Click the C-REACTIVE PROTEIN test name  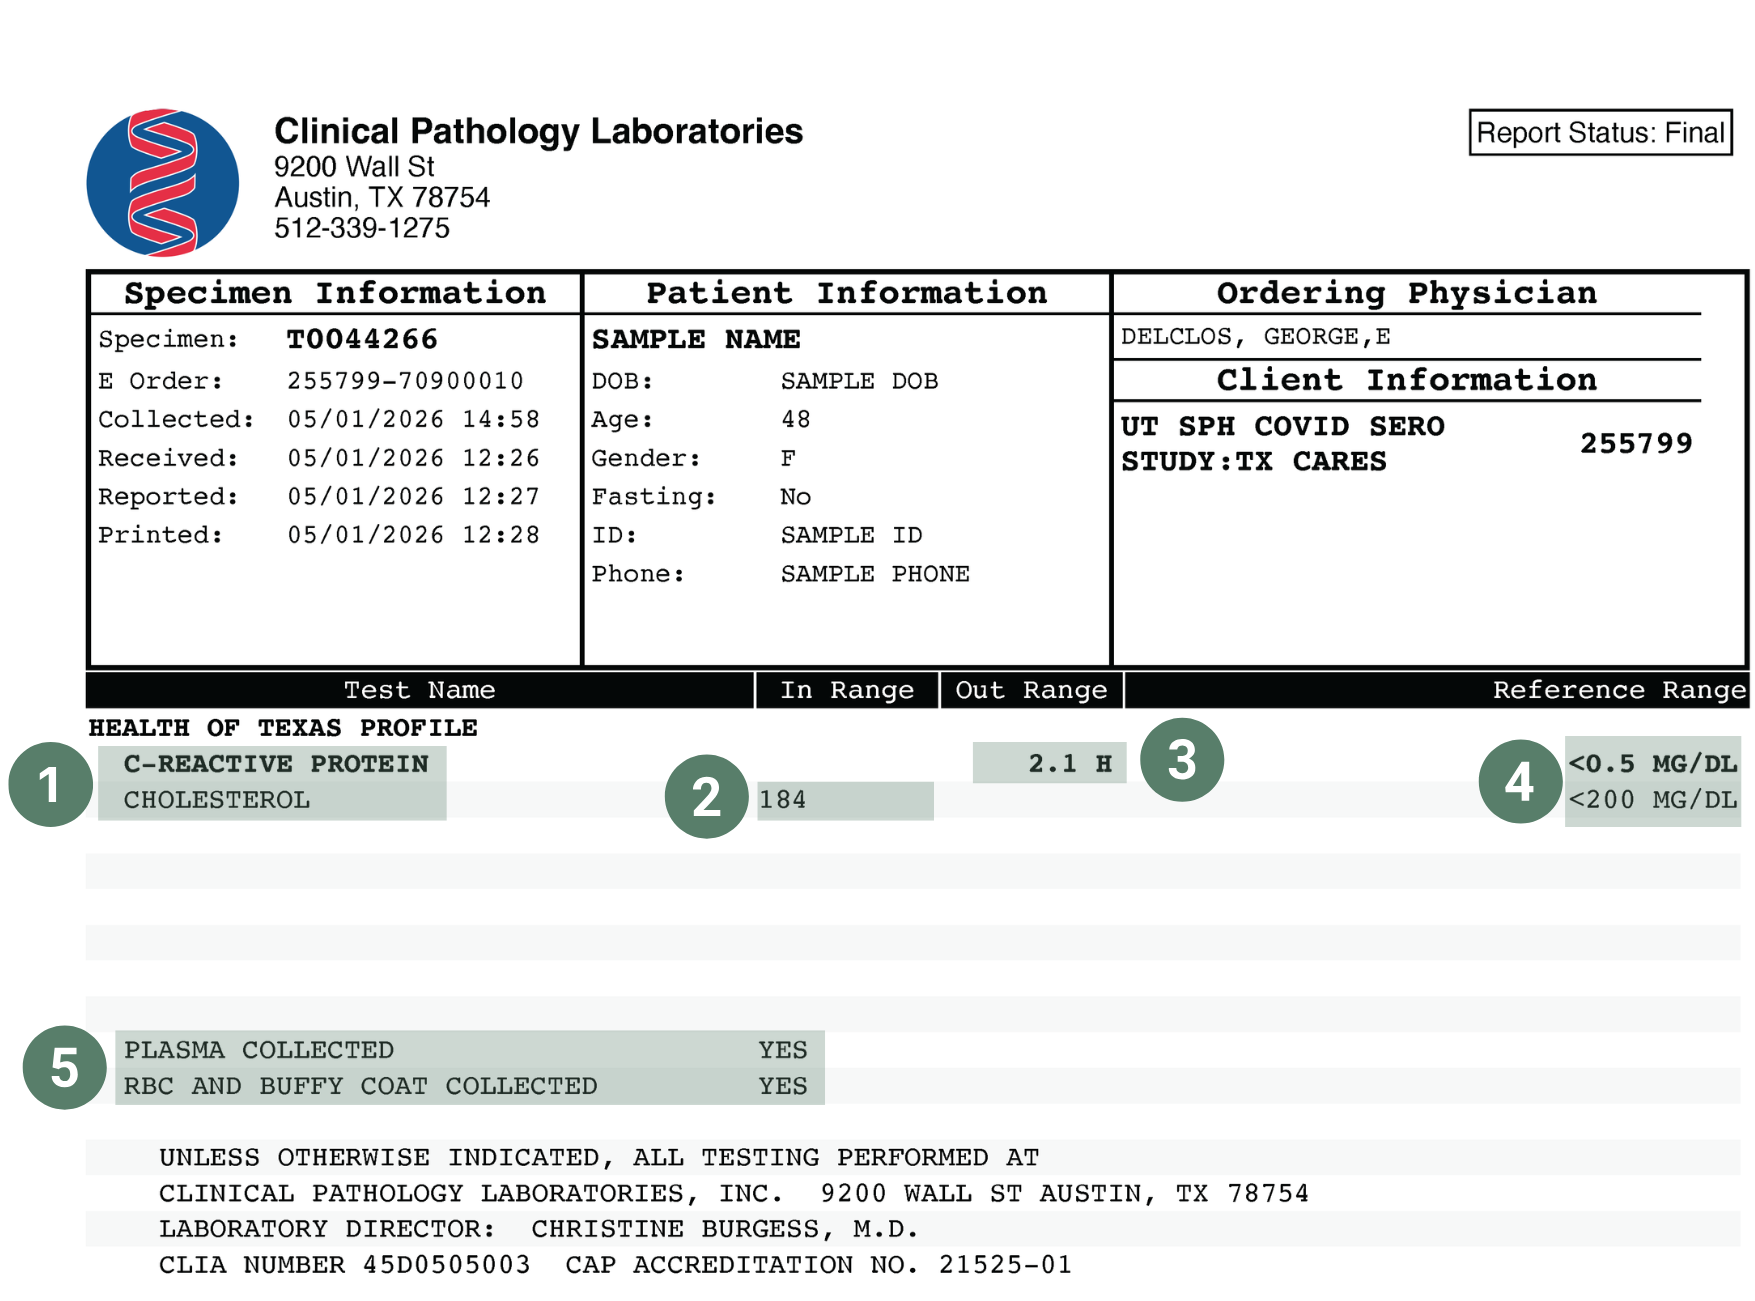276,764
